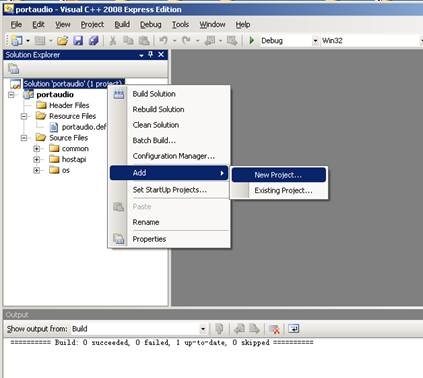423x378 pixels.
Task: Choose Existing Project in Add submenu
Action: [x=279, y=191]
